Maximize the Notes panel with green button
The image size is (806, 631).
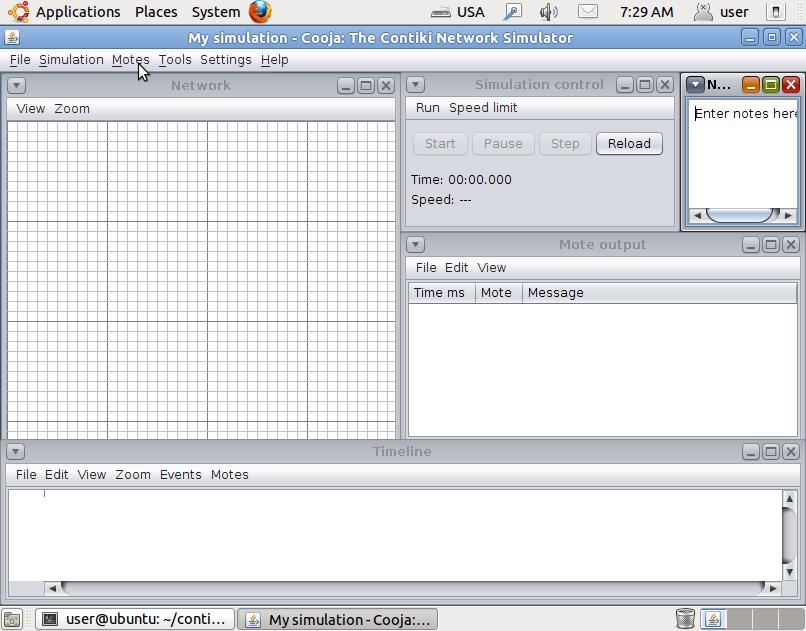771,84
